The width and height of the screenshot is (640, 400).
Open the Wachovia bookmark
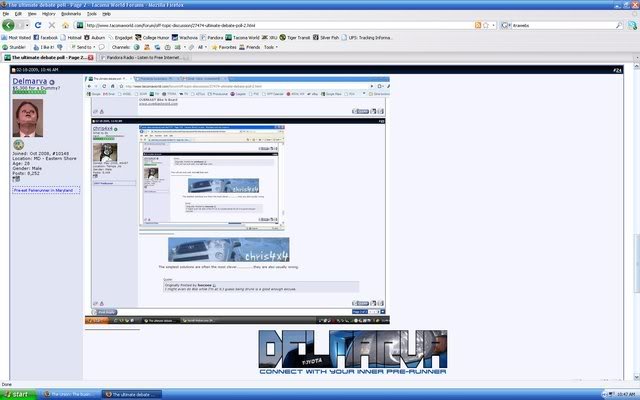click(x=184, y=38)
